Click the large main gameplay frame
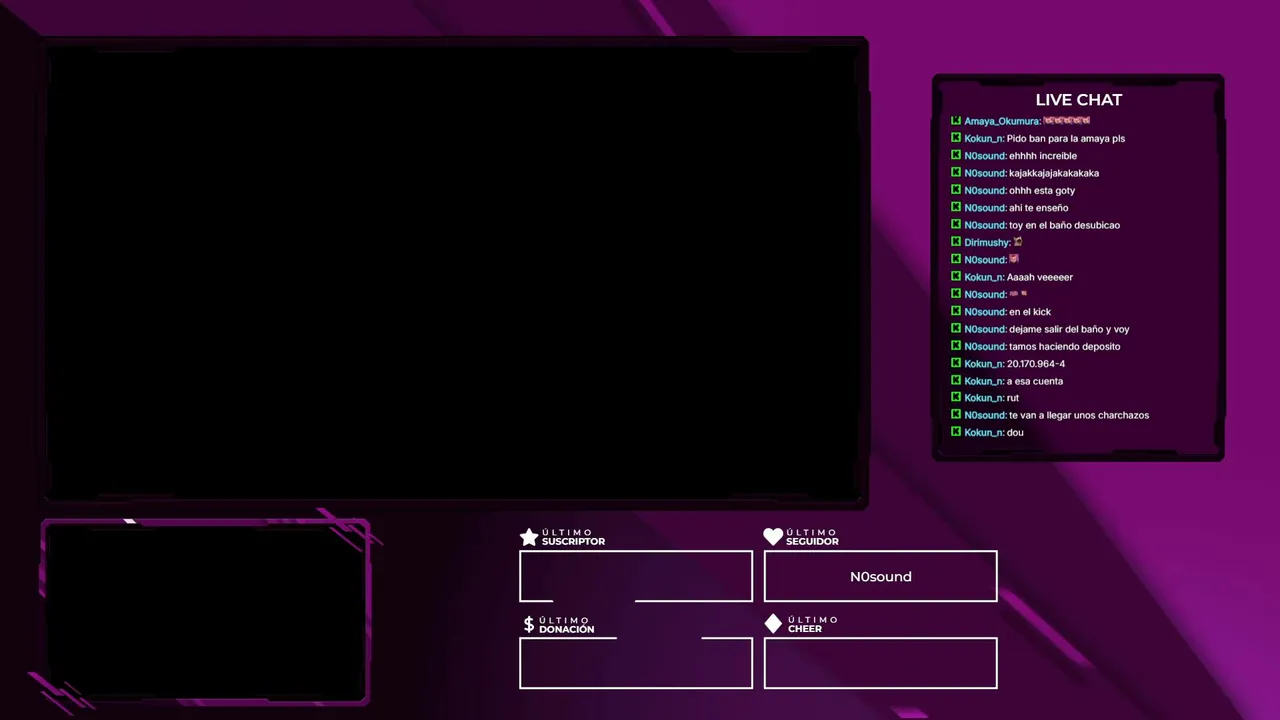The height and width of the screenshot is (720, 1280). (455, 272)
